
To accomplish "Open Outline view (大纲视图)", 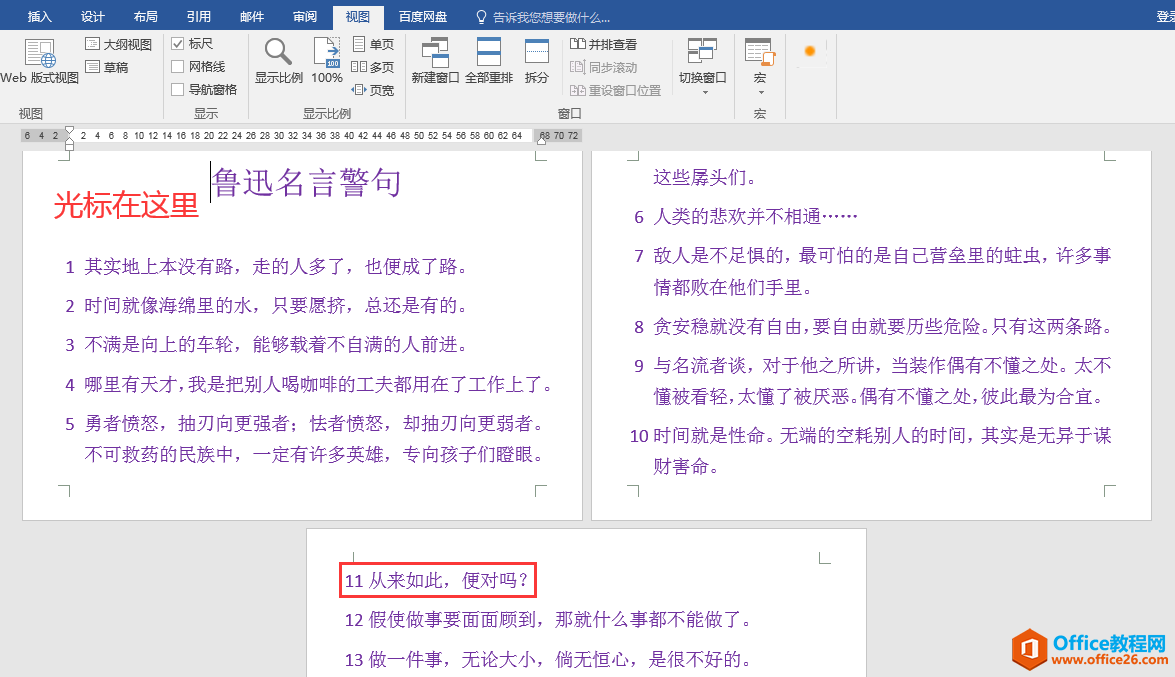I will click(118, 44).
